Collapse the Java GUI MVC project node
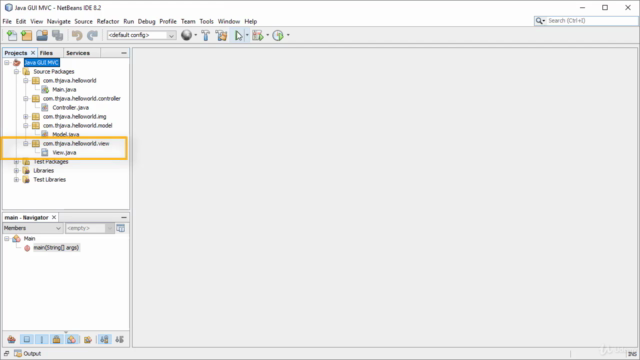640x360 pixels. pyautogui.click(x=7, y=62)
